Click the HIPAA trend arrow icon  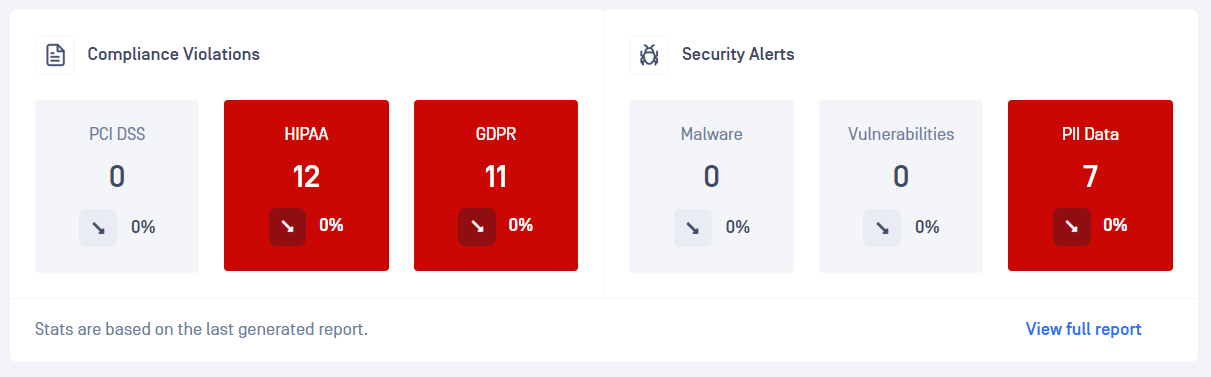[287, 227]
